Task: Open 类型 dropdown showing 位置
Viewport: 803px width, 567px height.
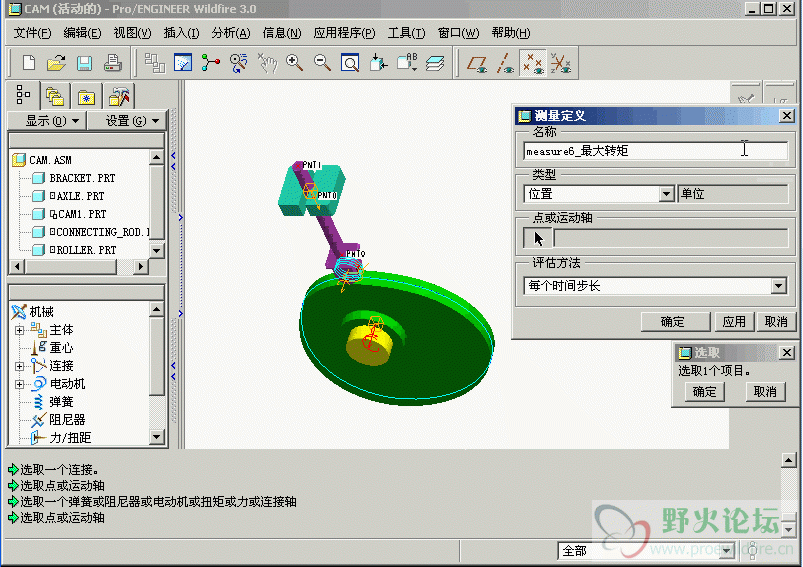Action: click(666, 194)
